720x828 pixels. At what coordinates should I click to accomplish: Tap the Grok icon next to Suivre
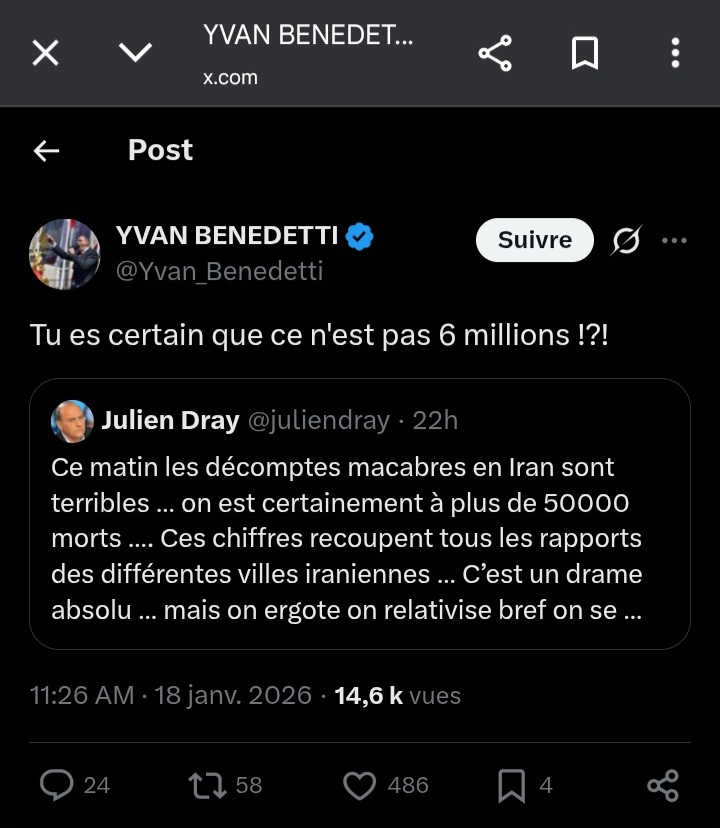point(626,240)
